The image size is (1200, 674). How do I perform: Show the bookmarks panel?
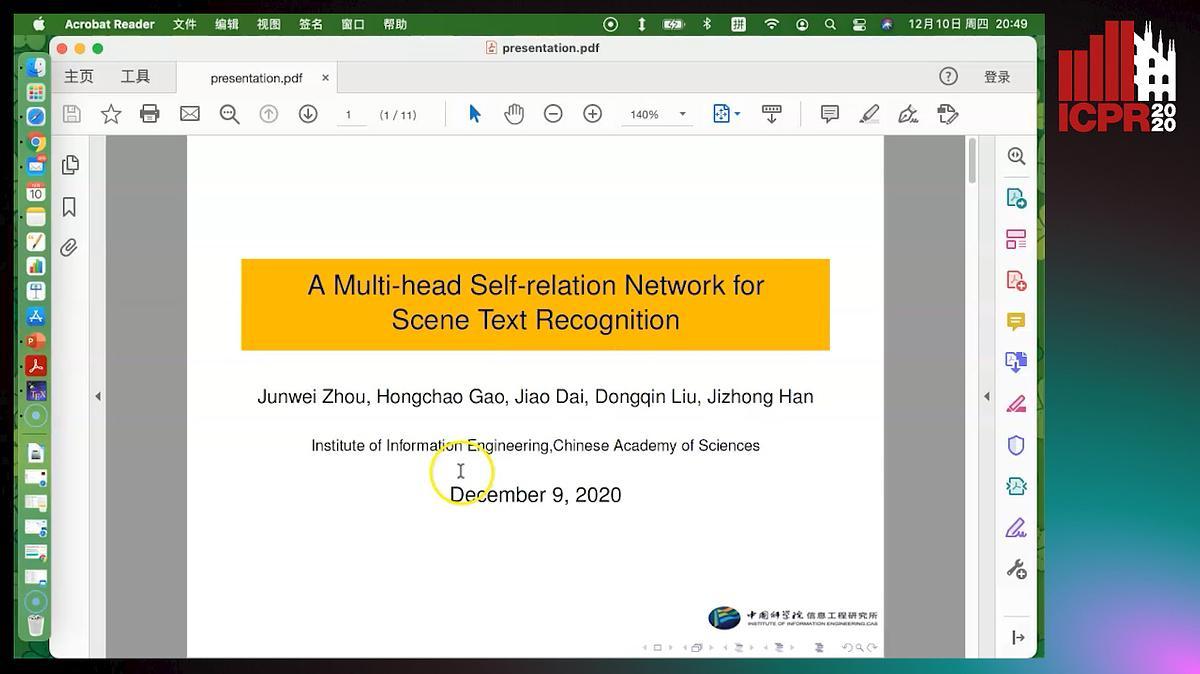pyautogui.click(x=69, y=207)
